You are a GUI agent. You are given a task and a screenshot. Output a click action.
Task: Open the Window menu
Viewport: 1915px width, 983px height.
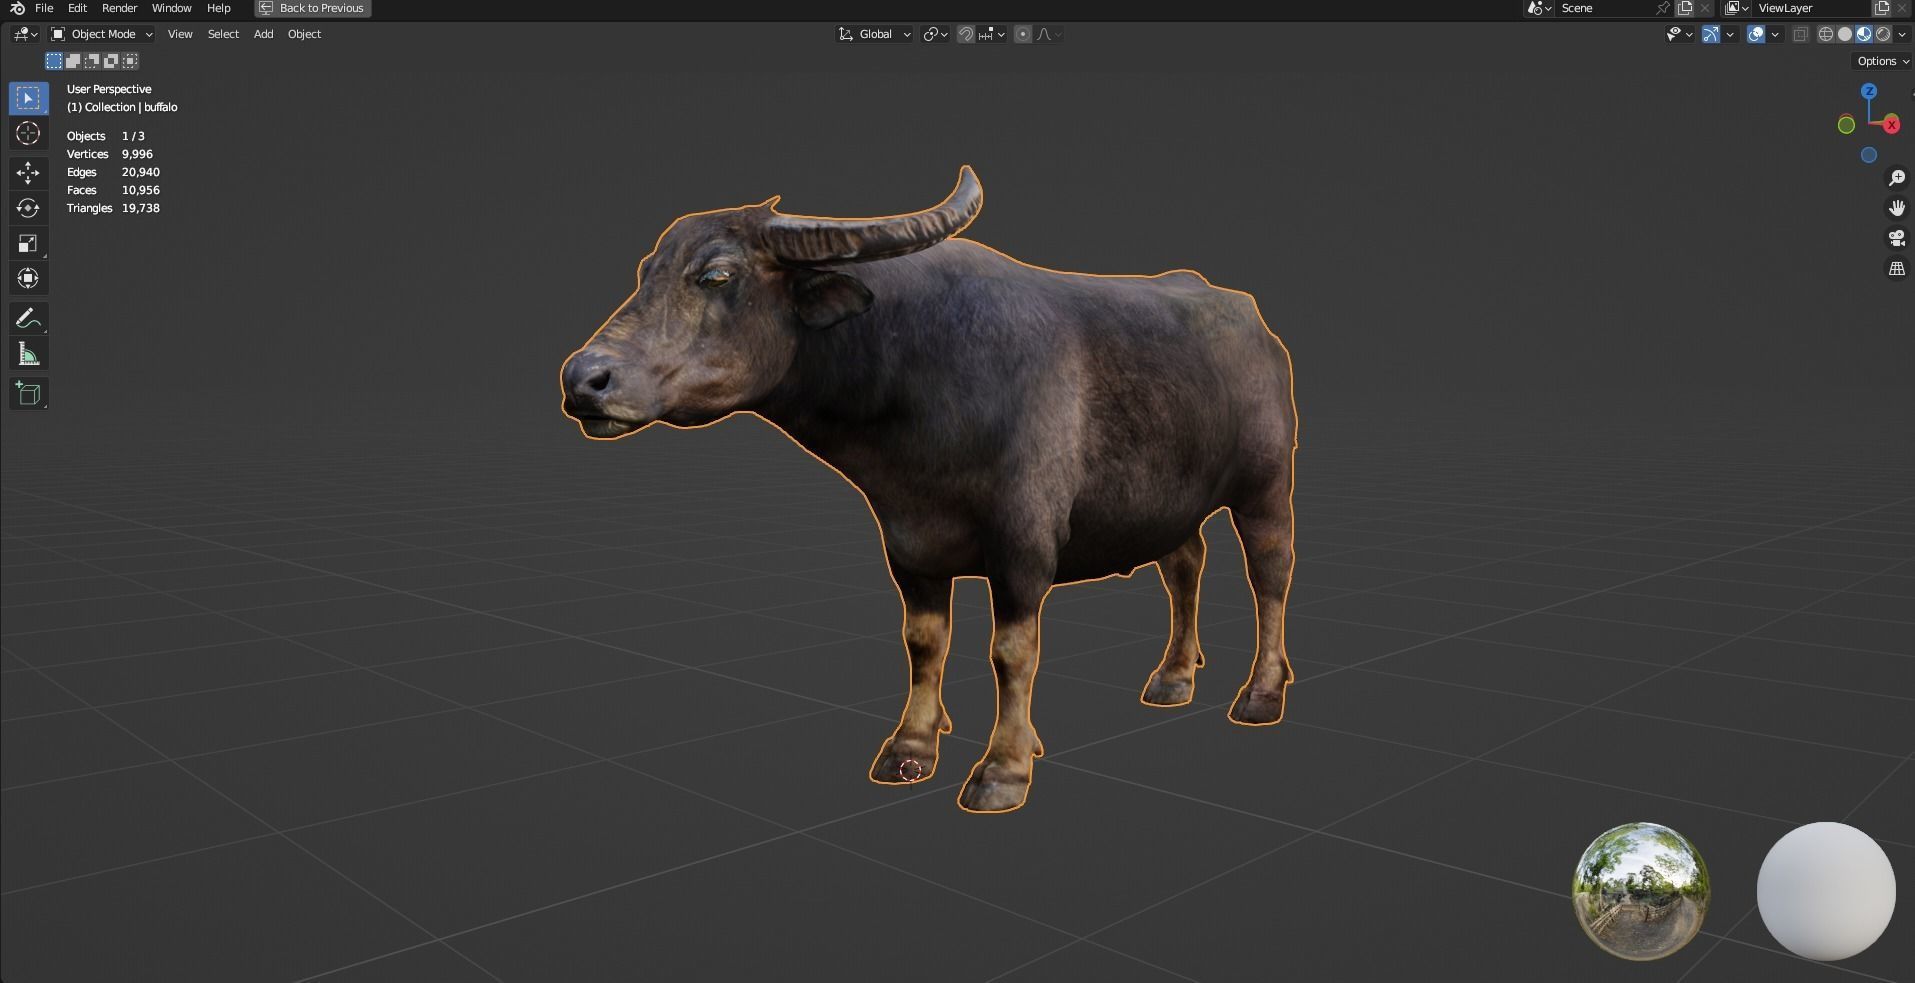point(171,8)
